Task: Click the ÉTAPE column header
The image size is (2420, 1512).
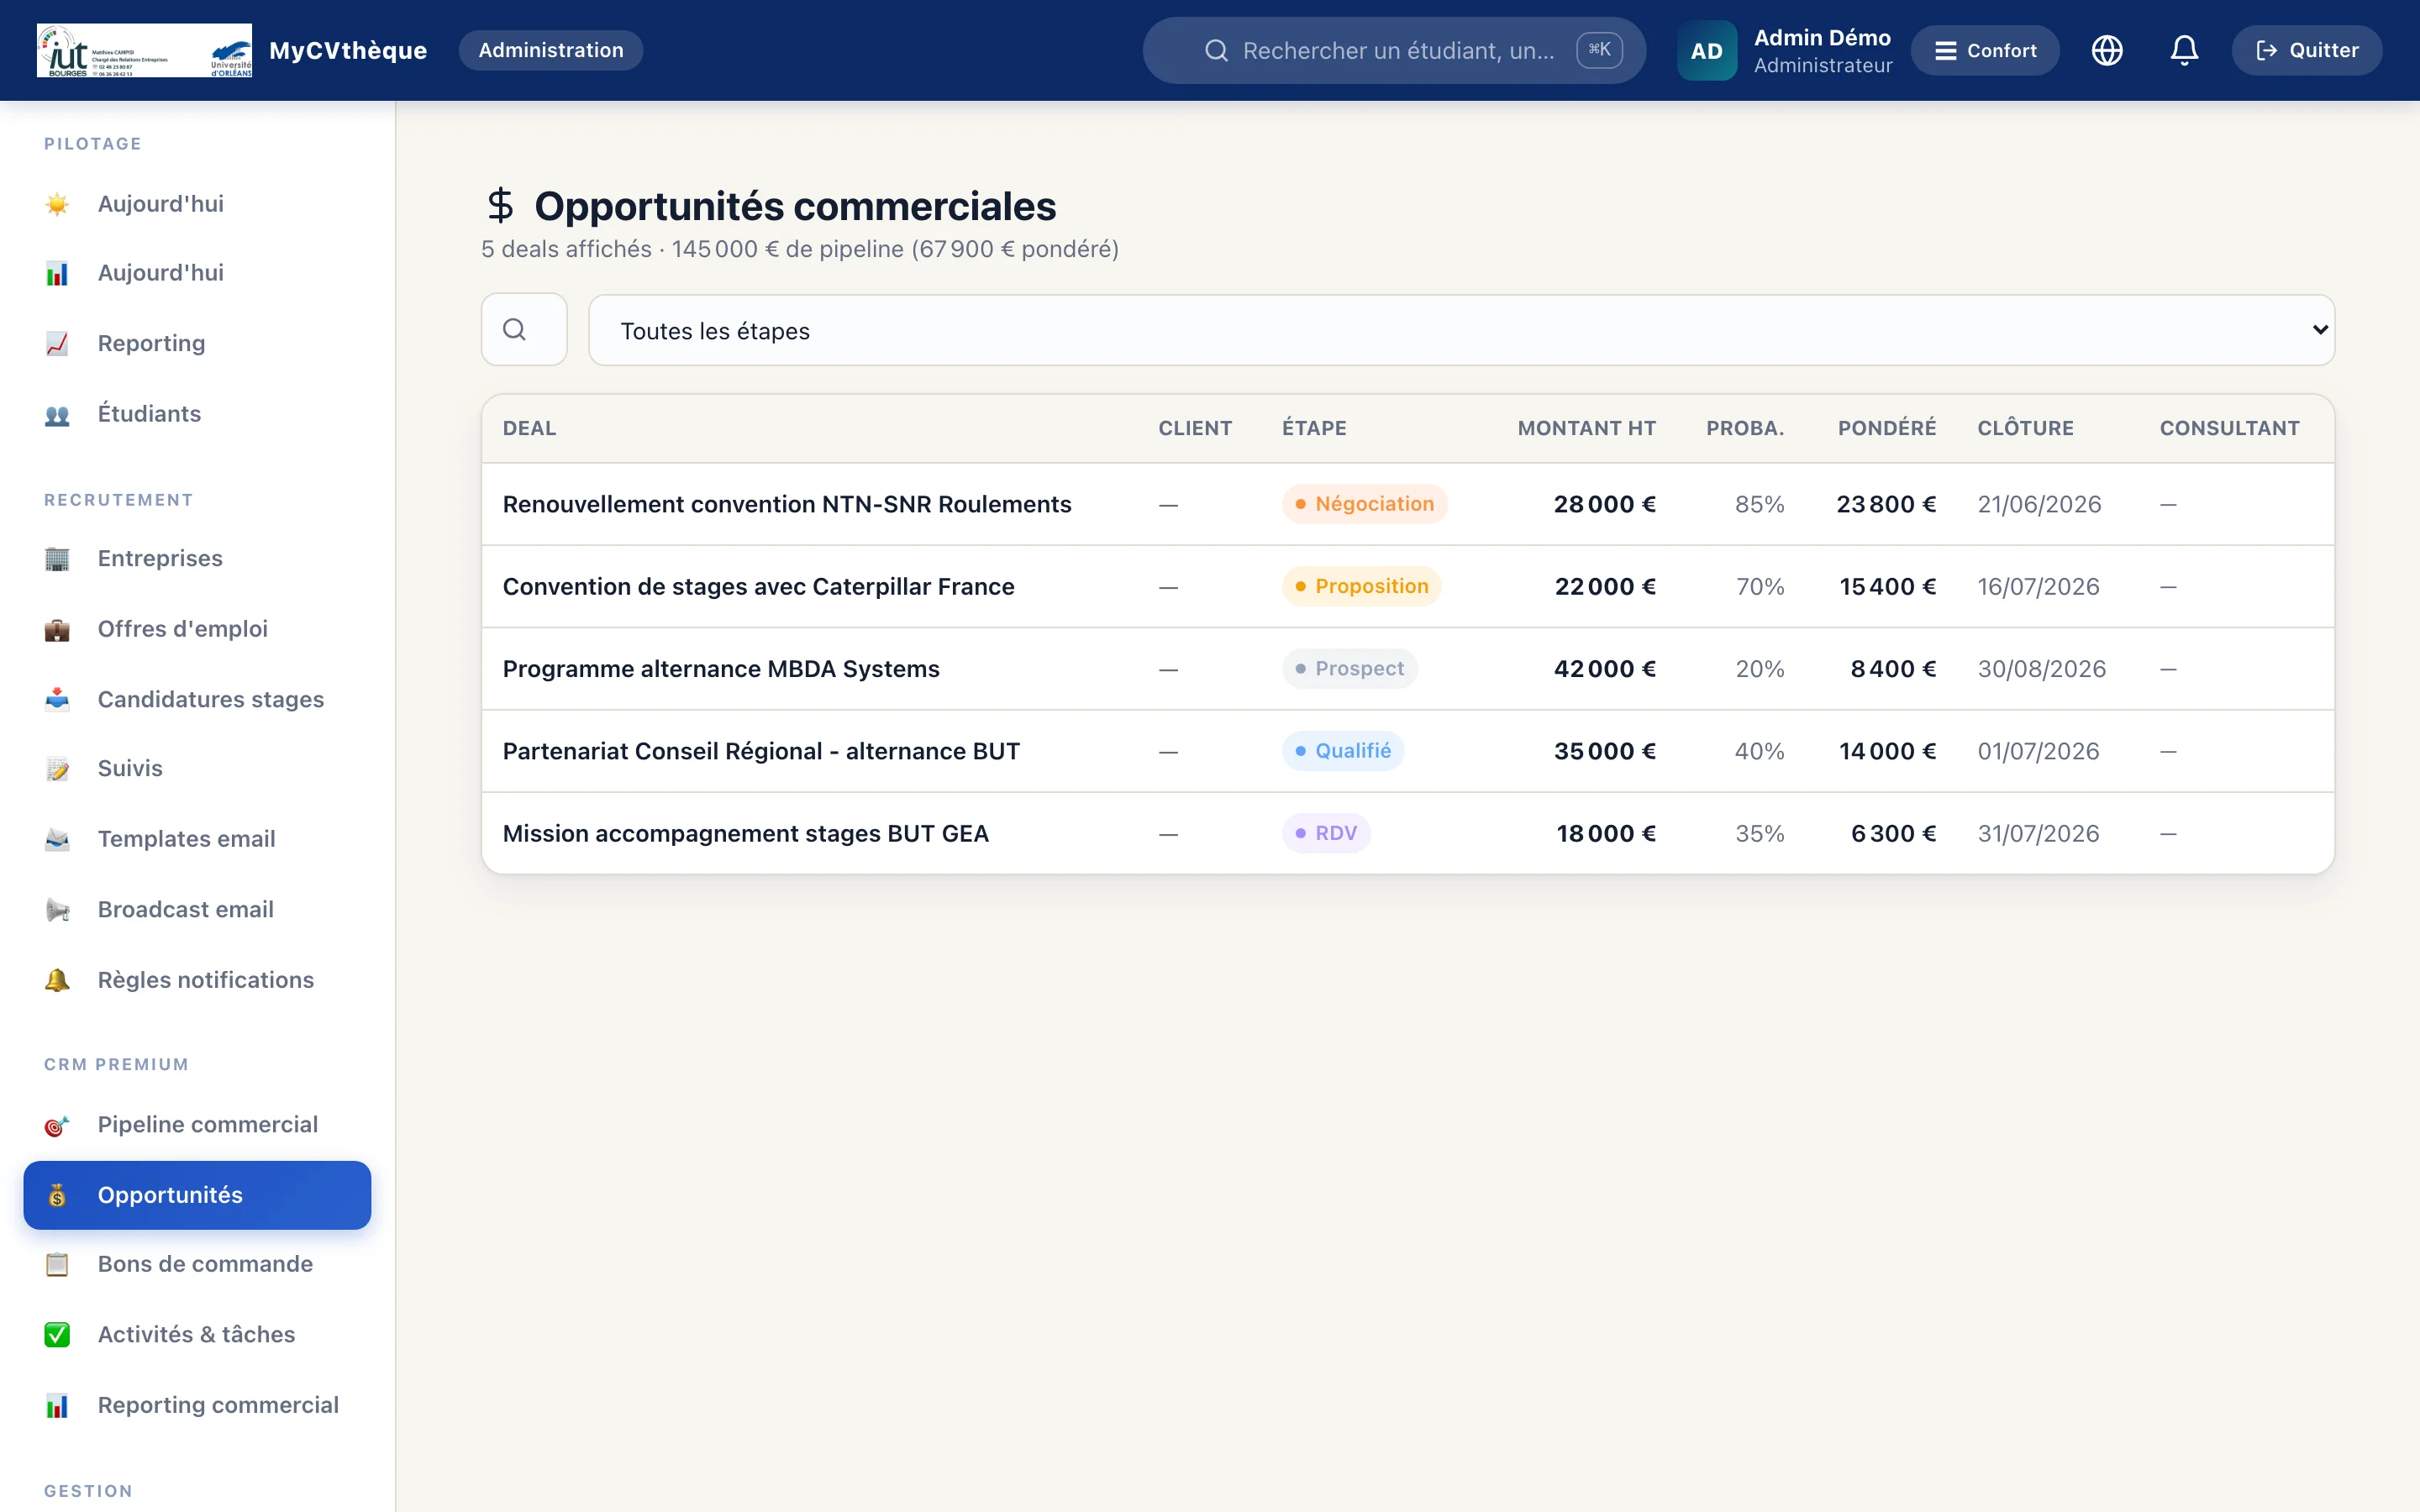Action: point(1314,428)
